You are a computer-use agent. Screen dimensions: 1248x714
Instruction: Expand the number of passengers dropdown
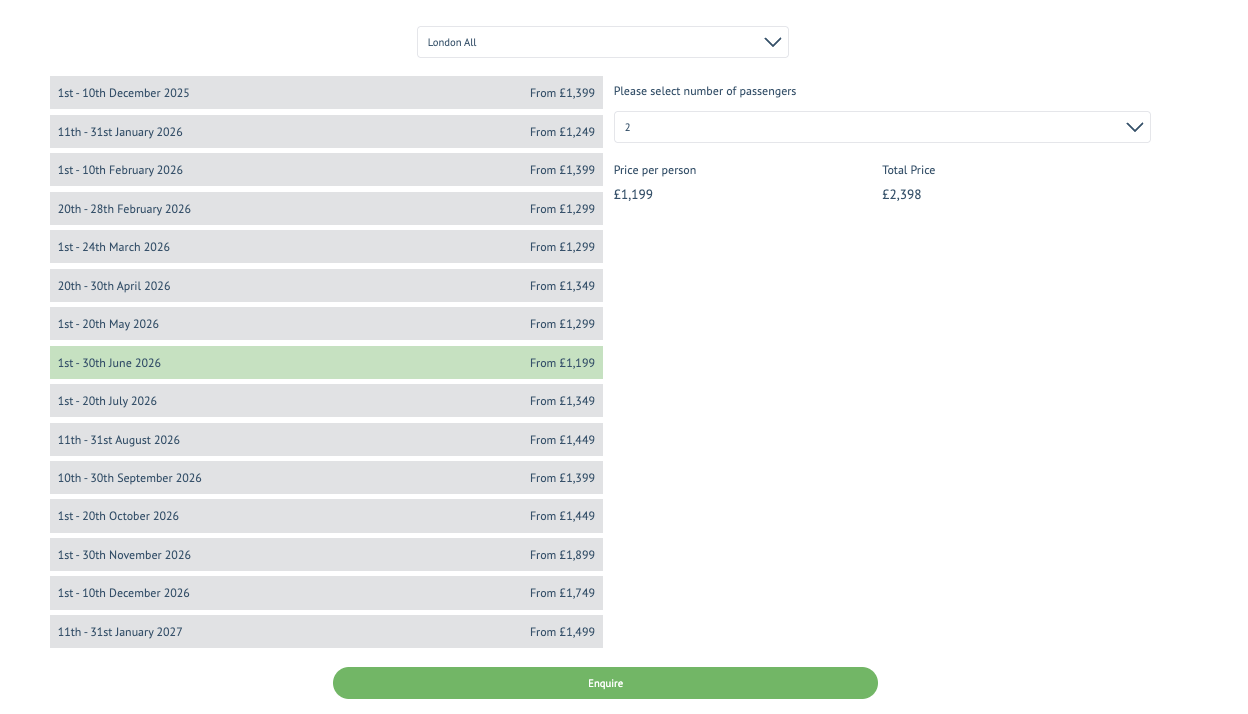point(881,127)
